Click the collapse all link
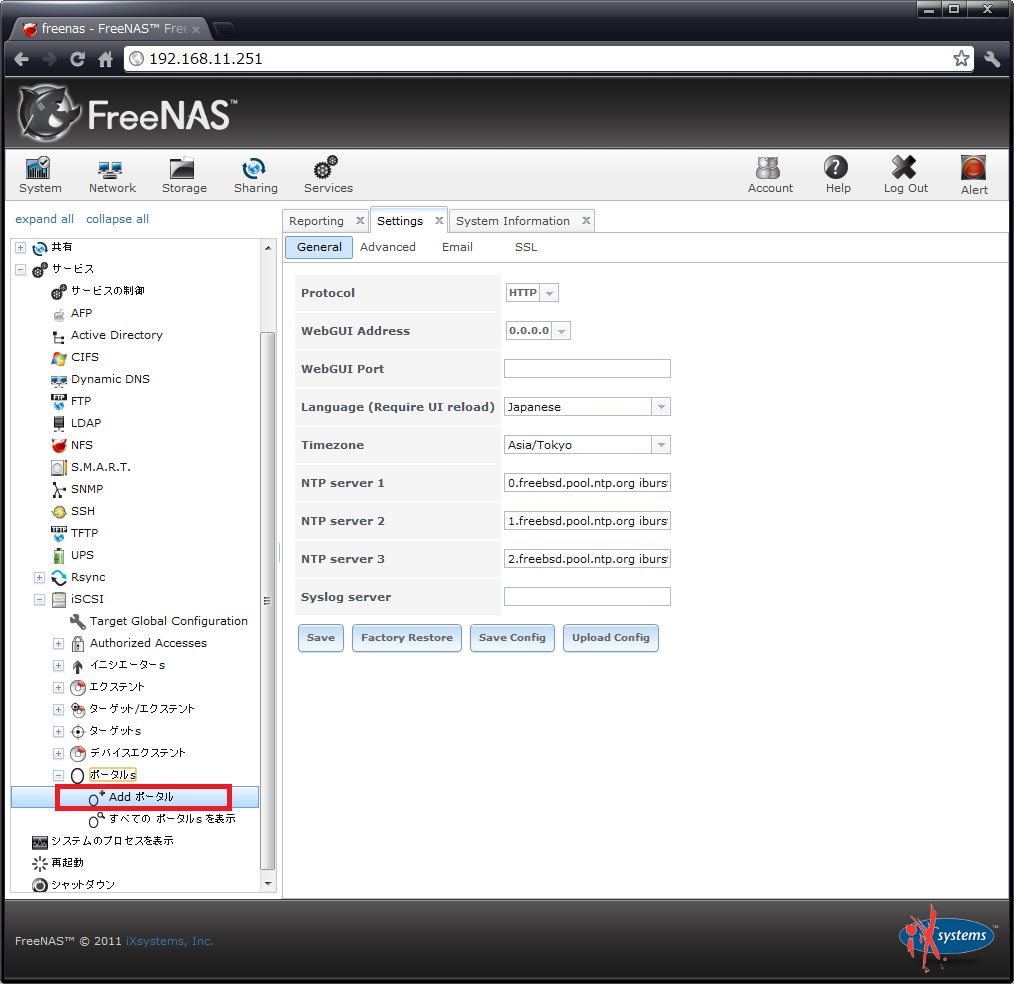 pos(117,219)
